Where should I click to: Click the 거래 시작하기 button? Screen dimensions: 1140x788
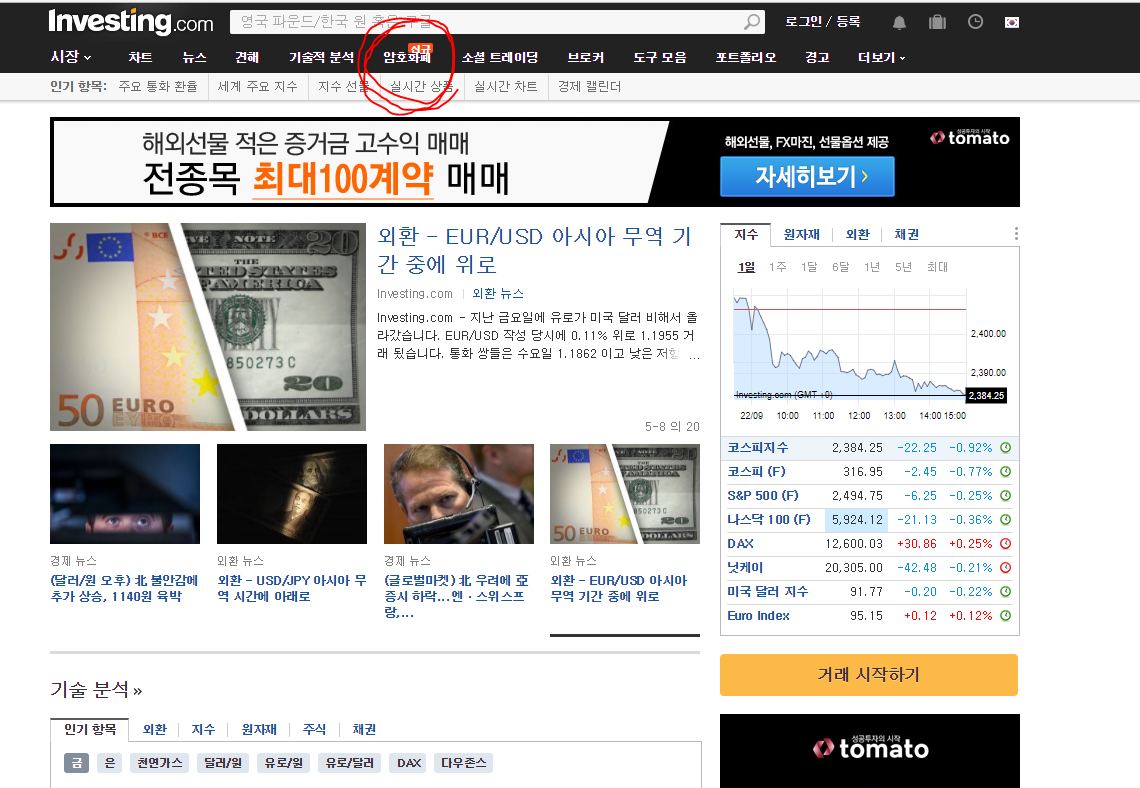(869, 675)
